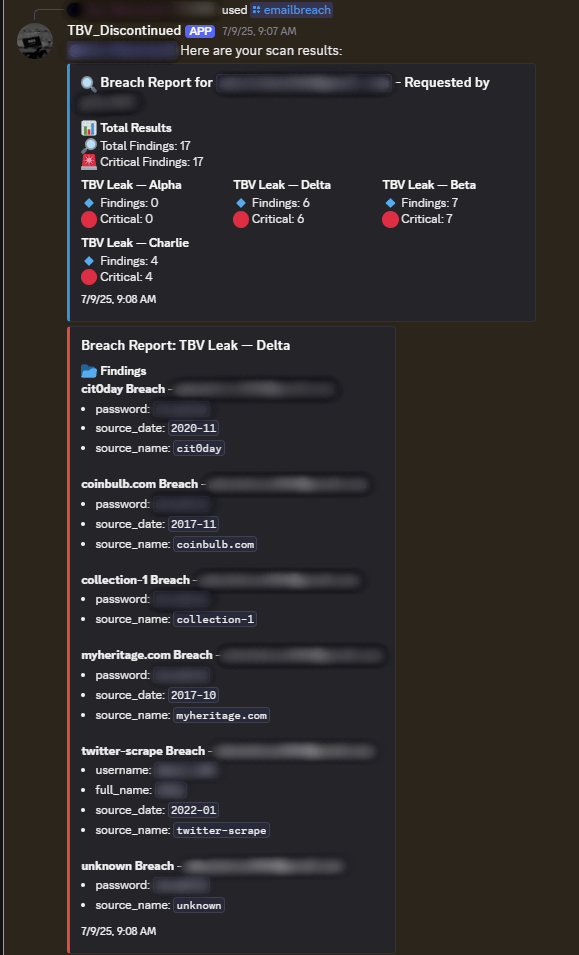This screenshot has height=955, width=579.
Task: Click the blurred email in the Breach Report for title
Action: [304, 83]
